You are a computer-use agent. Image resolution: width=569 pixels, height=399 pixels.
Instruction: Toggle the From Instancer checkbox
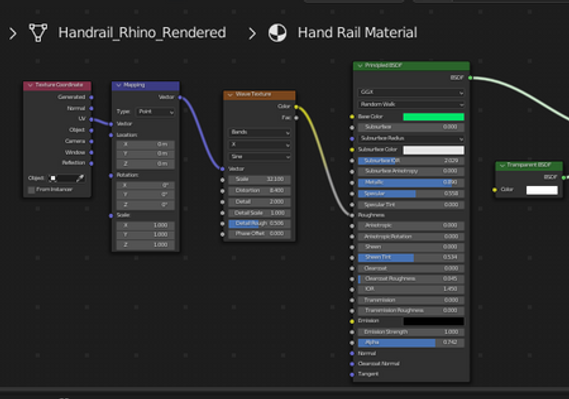point(32,190)
